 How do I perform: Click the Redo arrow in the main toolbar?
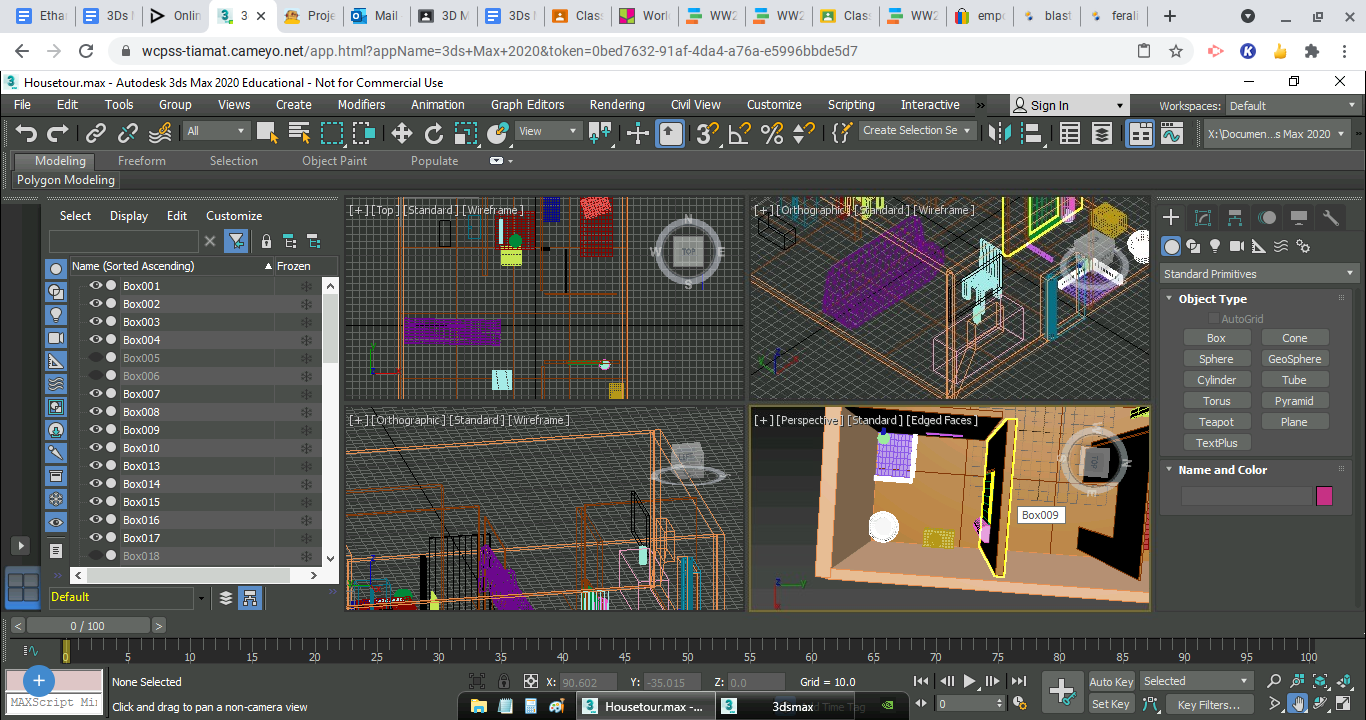pos(58,132)
